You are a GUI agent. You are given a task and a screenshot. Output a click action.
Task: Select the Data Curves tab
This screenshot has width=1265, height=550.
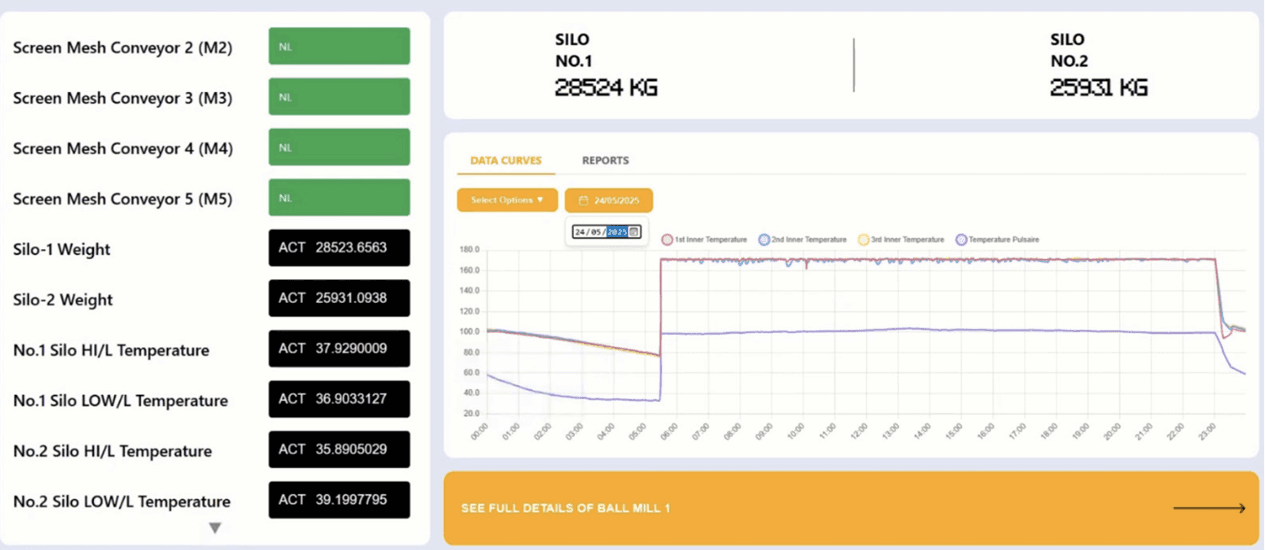(x=506, y=160)
